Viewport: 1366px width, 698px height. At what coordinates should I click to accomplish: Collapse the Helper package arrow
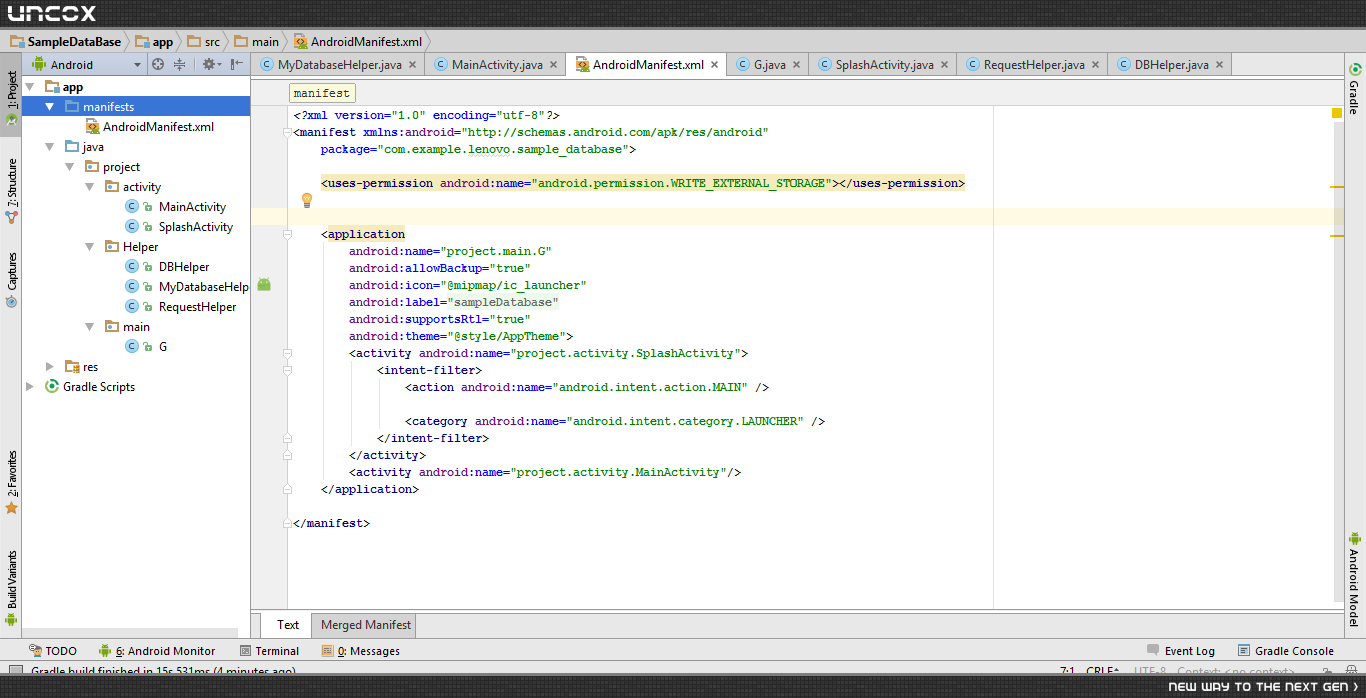(x=89, y=247)
